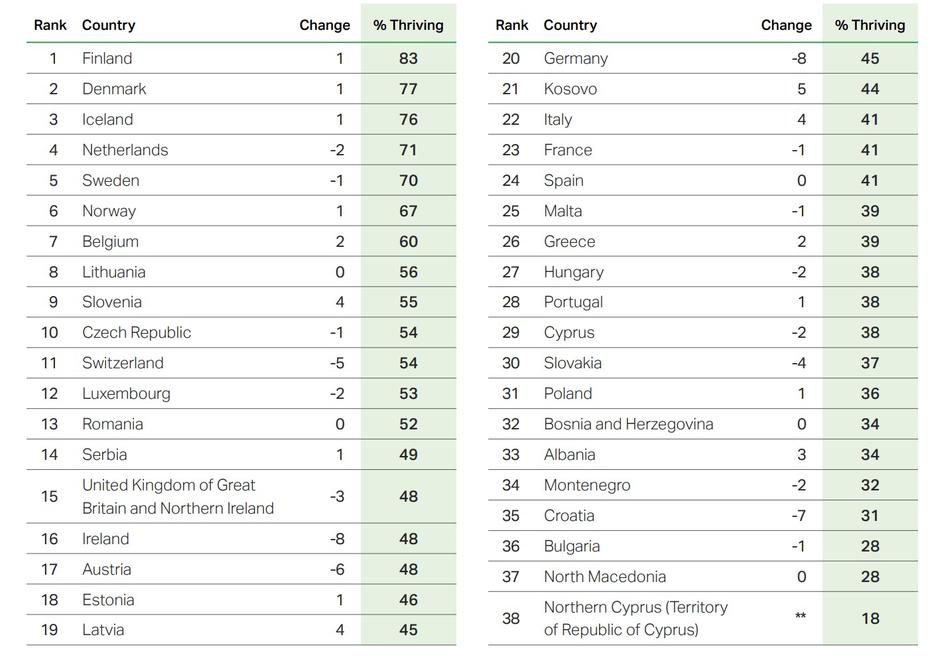Click the Germany country name
Viewport: 940px width, 657px height.
(x=575, y=58)
